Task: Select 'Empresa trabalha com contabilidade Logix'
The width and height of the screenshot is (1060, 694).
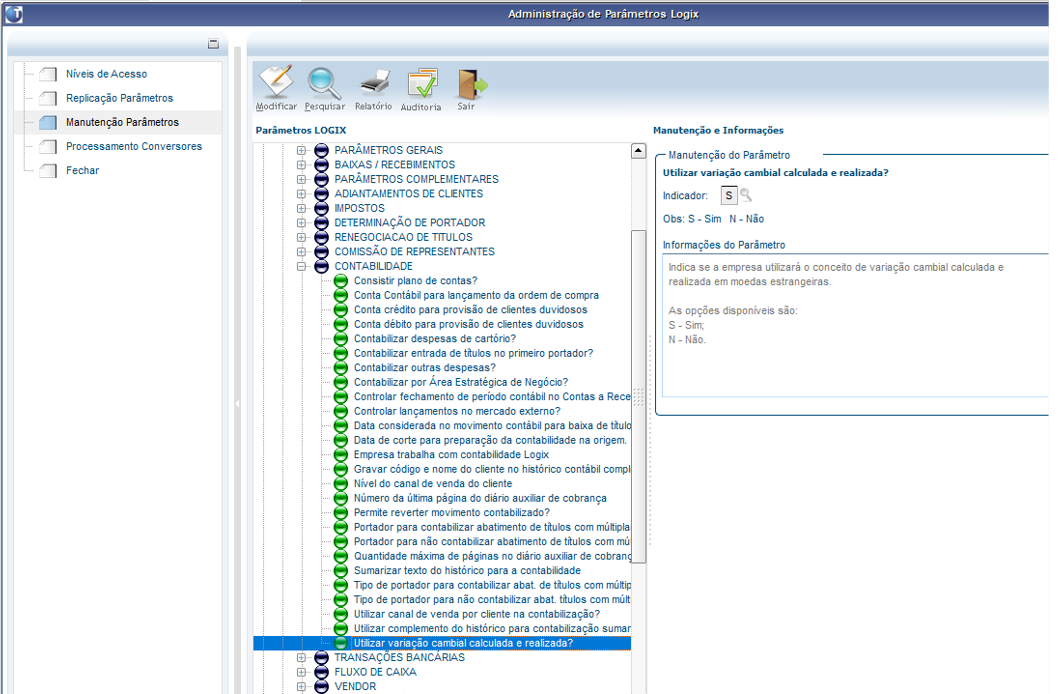Action: [451, 455]
